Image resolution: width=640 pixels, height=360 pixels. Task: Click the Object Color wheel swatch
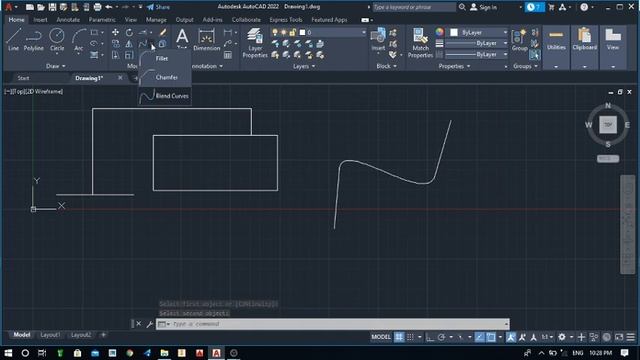439,32
